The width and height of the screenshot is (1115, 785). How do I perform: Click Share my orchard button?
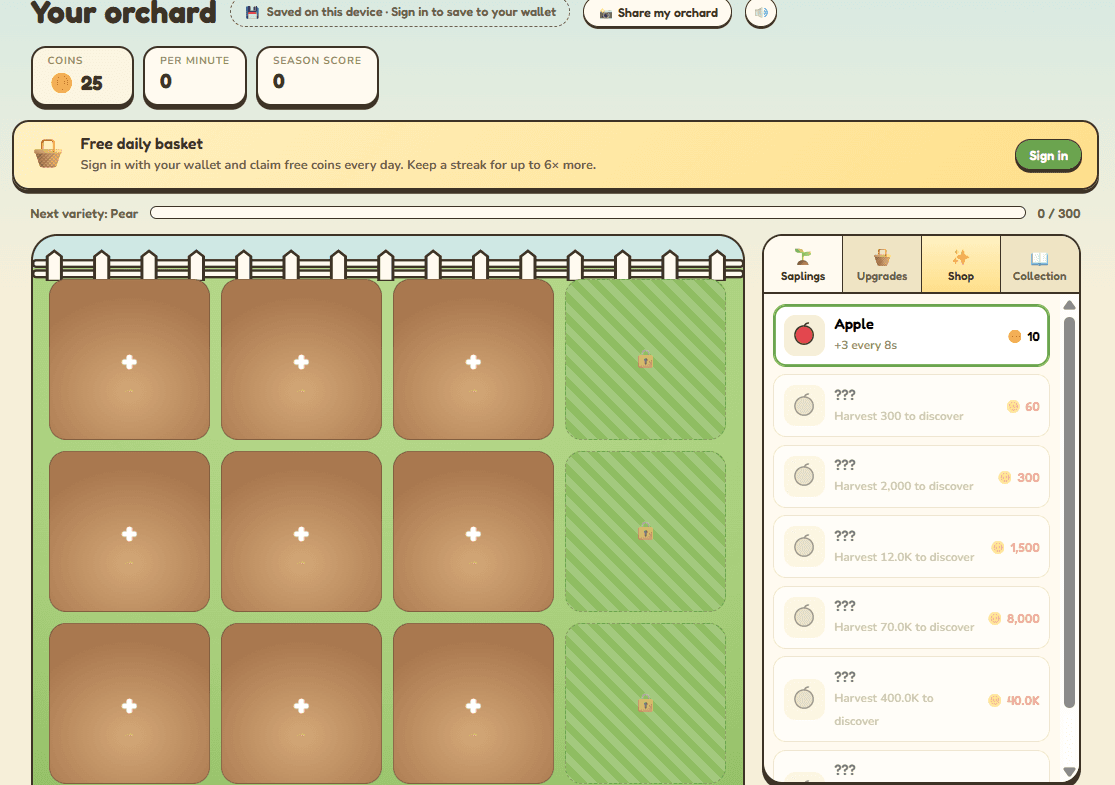(657, 13)
